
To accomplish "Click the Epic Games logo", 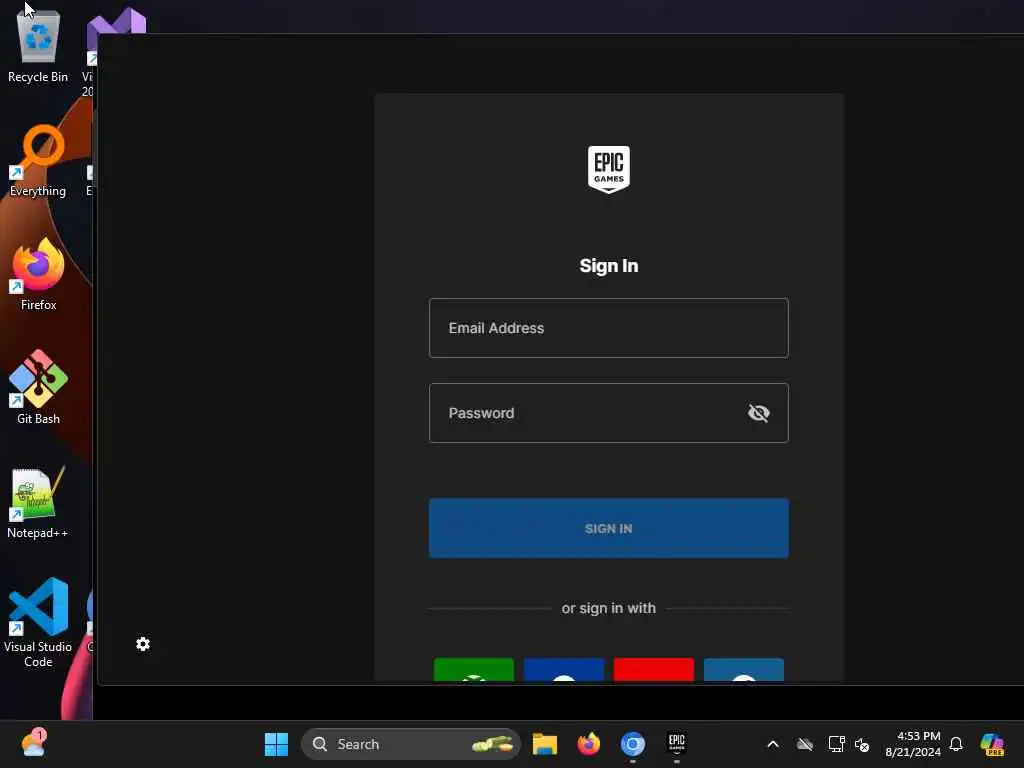I will 609,169.
